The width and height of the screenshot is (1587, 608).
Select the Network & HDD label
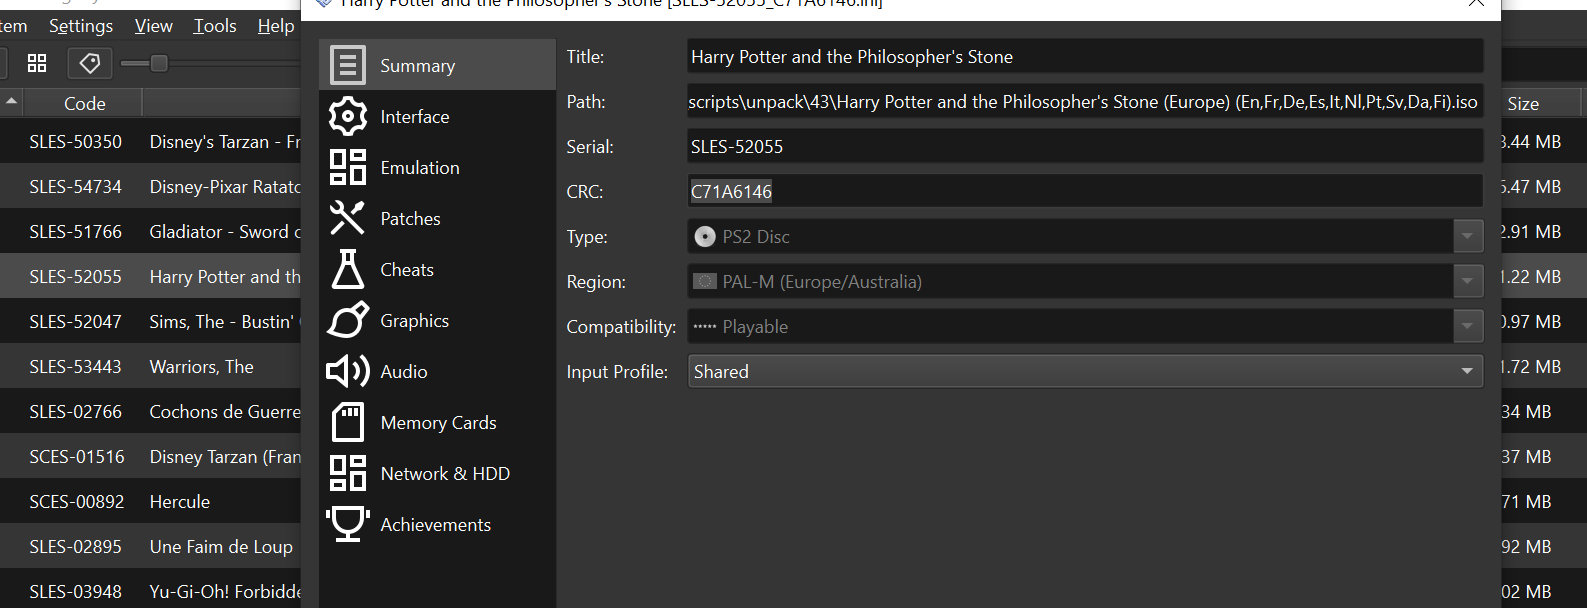point(445,474)
